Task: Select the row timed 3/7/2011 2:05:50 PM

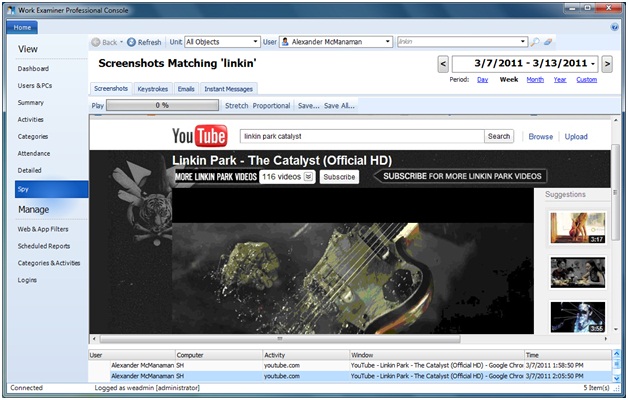Action: (x=350, y=376)
